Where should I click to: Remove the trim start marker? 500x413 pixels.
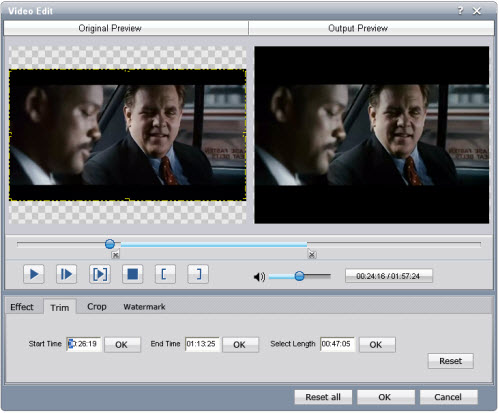click(x=115, y=255)
